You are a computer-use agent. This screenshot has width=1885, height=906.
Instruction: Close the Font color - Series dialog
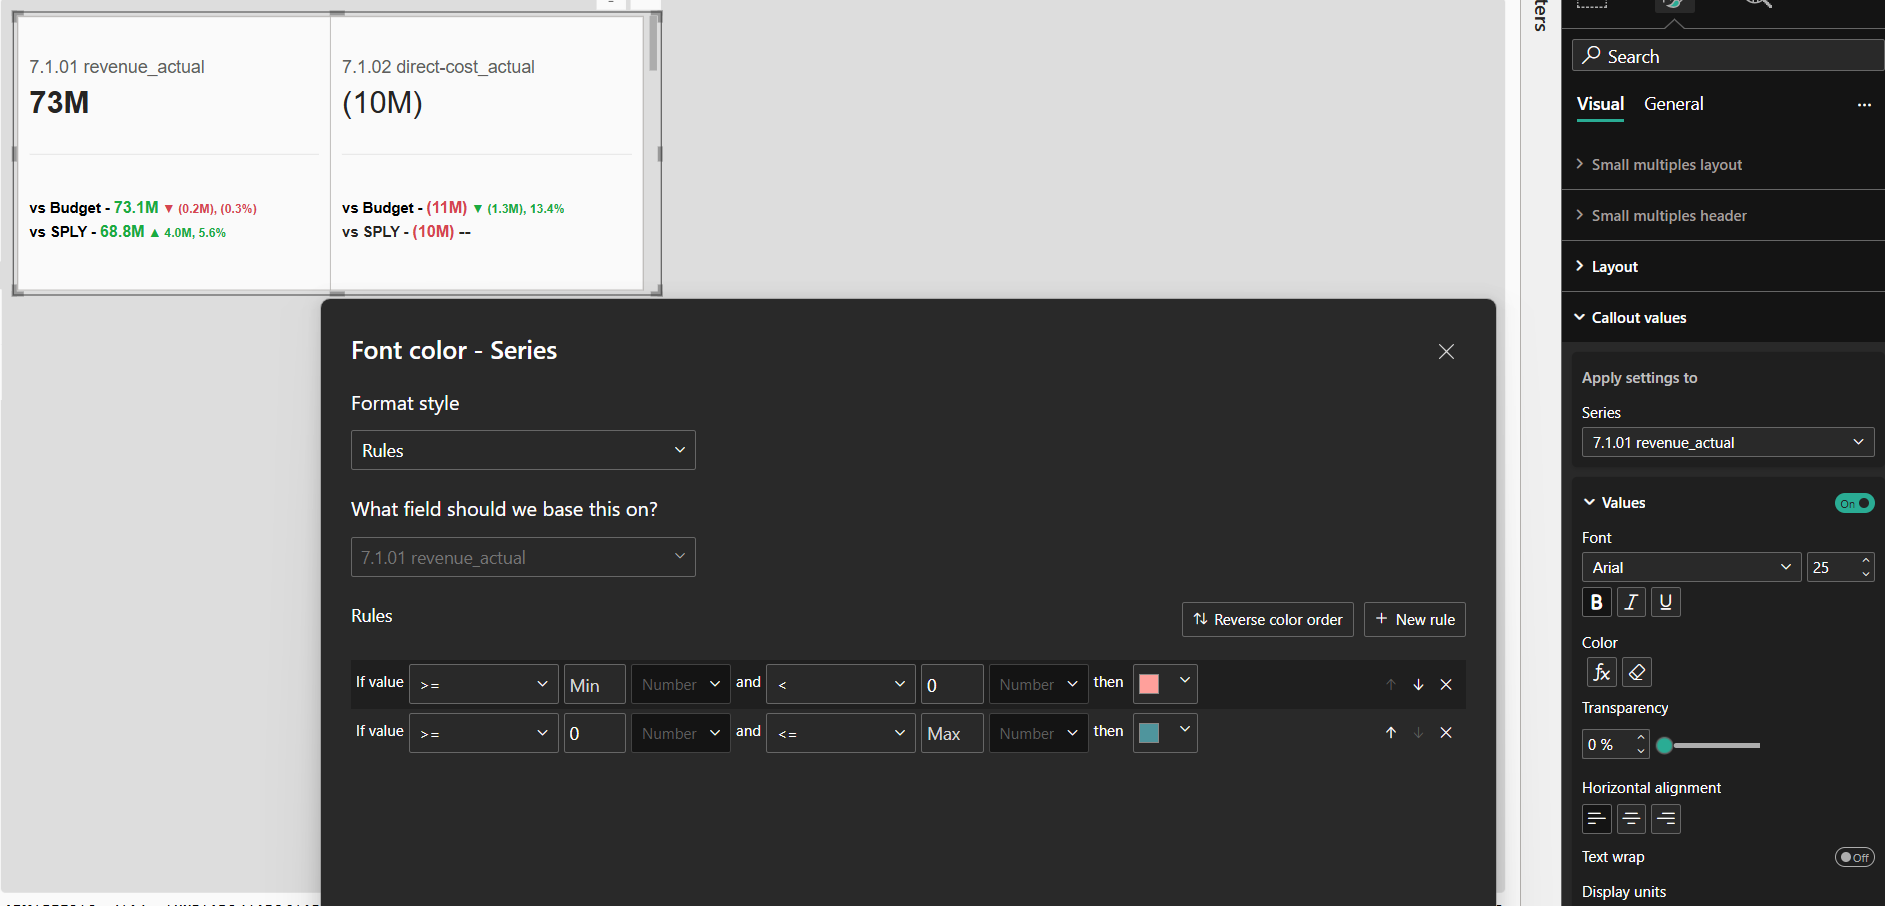coord(1446,351)
